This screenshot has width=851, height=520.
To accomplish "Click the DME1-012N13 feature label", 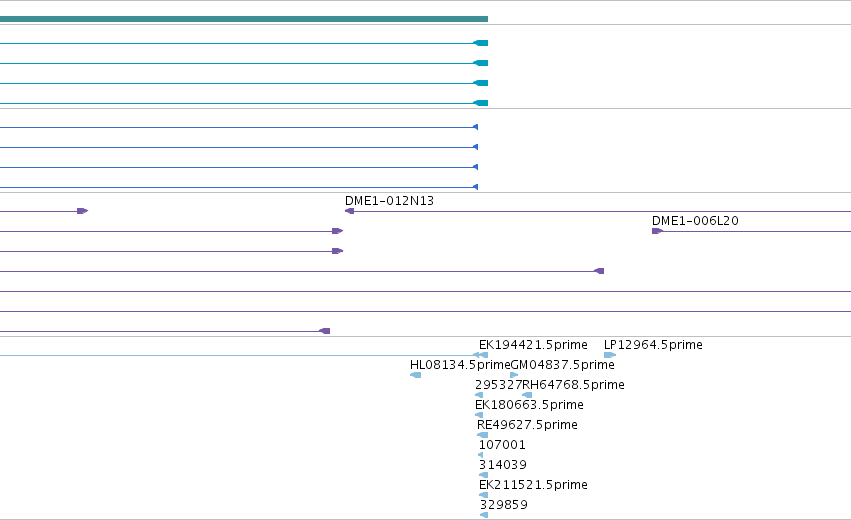I will pyautogui.click(x=389, y=201).
